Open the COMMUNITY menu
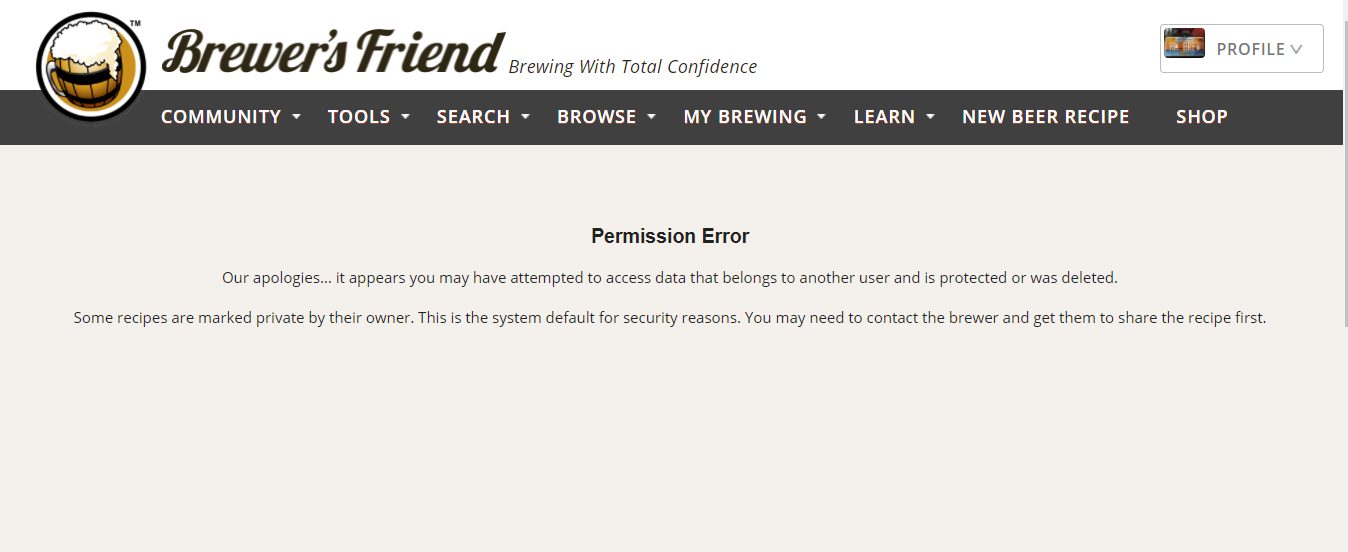This screenshot has width=1348, height=552. point(221,117)
